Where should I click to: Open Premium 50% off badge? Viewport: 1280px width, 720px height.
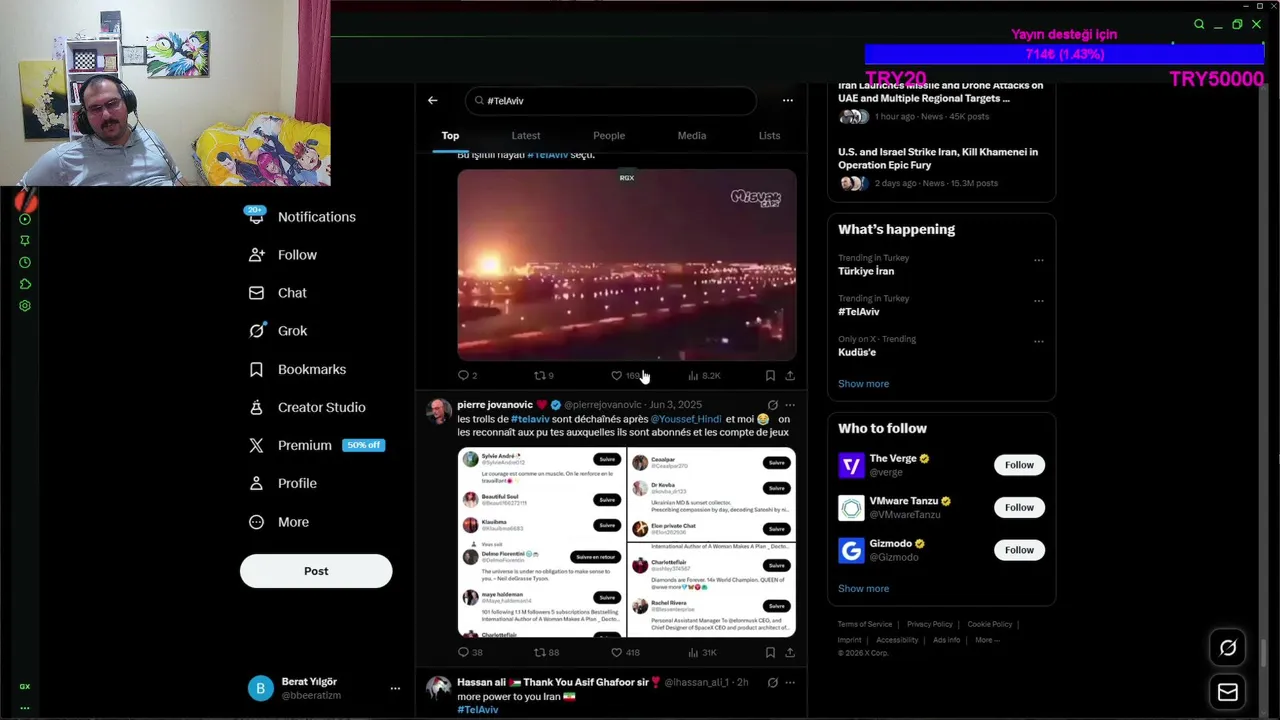coord(363,445)
